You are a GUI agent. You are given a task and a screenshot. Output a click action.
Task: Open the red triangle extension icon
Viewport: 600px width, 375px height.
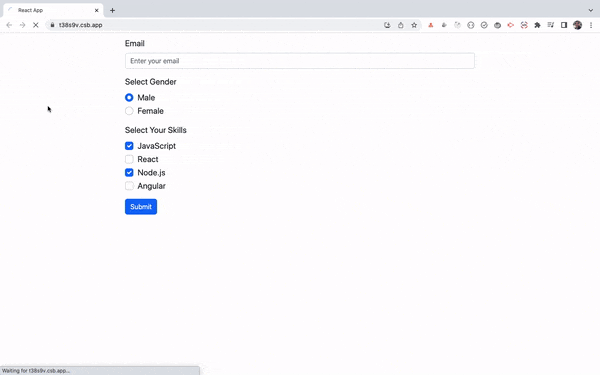click(x=430, y=25)
